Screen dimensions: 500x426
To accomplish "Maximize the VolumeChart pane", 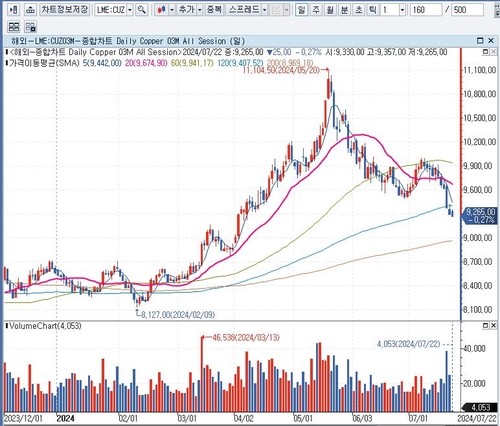I will pos(486,325).
